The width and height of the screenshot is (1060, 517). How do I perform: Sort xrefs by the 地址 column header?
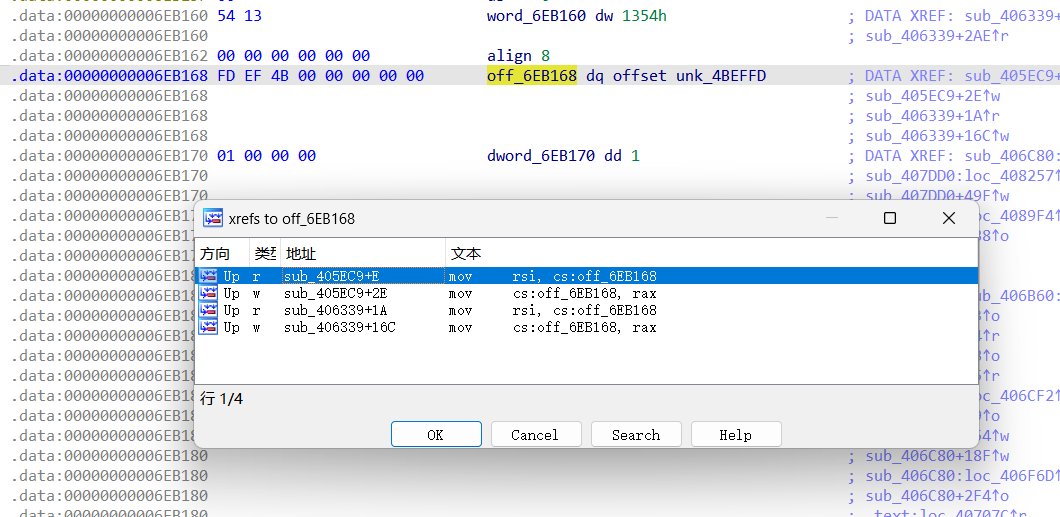coord(301,254)
